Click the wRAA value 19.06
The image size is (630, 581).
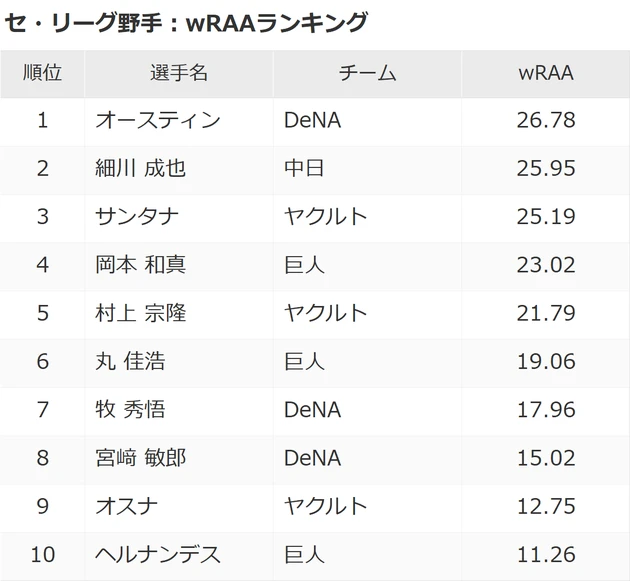click(547, 361)
